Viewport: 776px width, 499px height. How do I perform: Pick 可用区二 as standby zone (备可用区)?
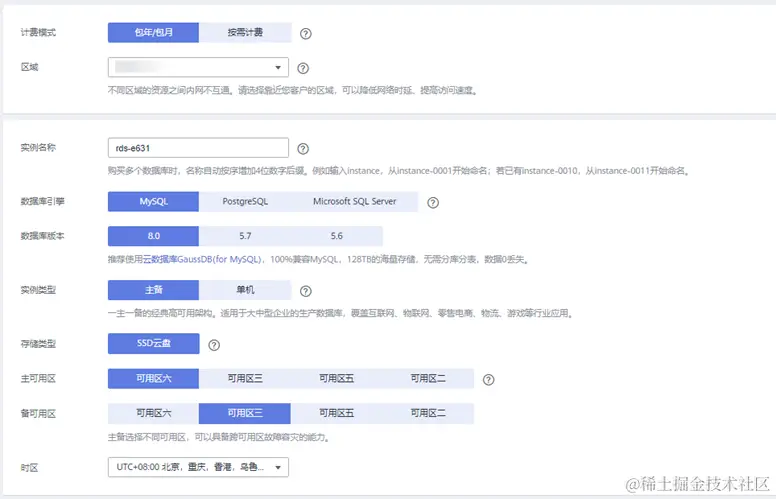tap(428, 413)
